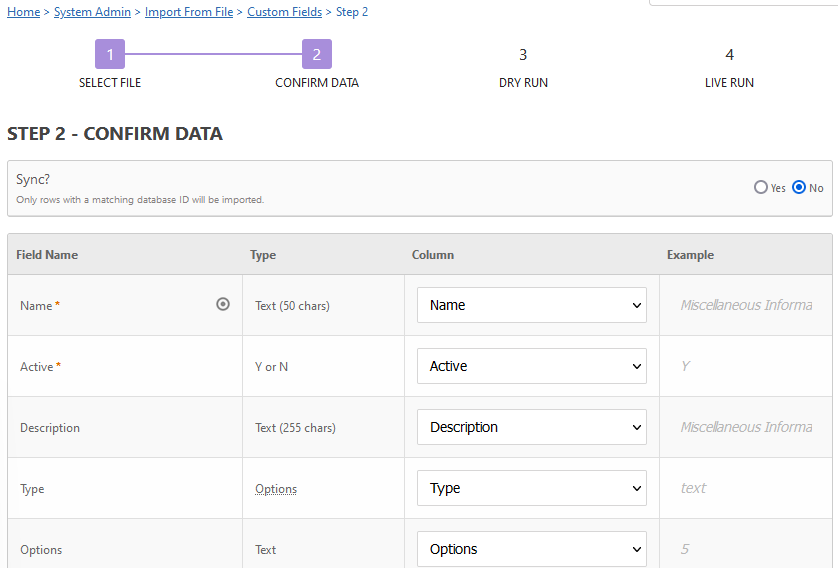The width and height of the screenshot is (838, 568).
Task: Open the Active column dropdown
Action: (x=532, y=366)
